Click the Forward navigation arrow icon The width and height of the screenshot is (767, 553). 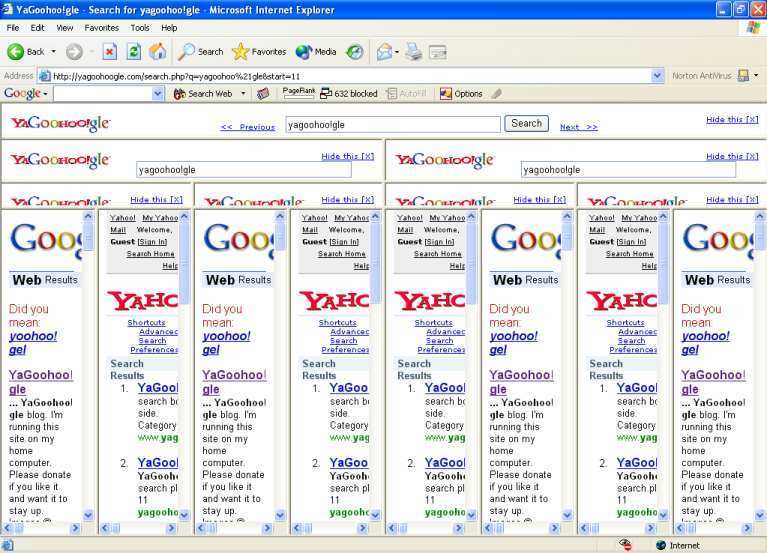click(74, 51)
